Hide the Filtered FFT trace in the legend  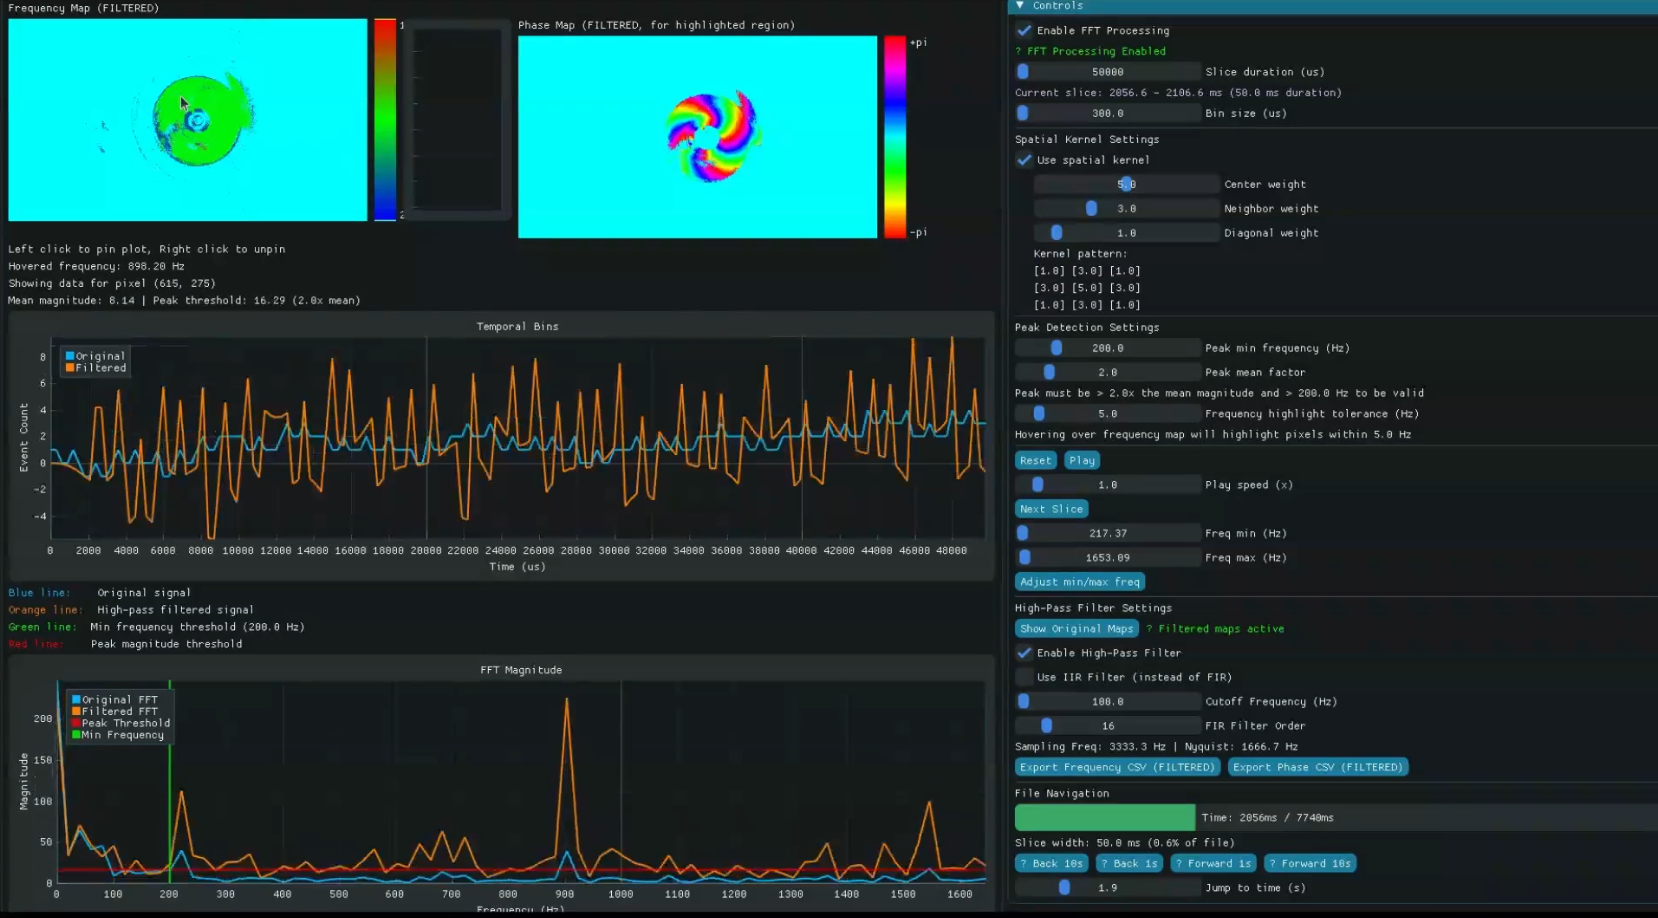[75, 711]
